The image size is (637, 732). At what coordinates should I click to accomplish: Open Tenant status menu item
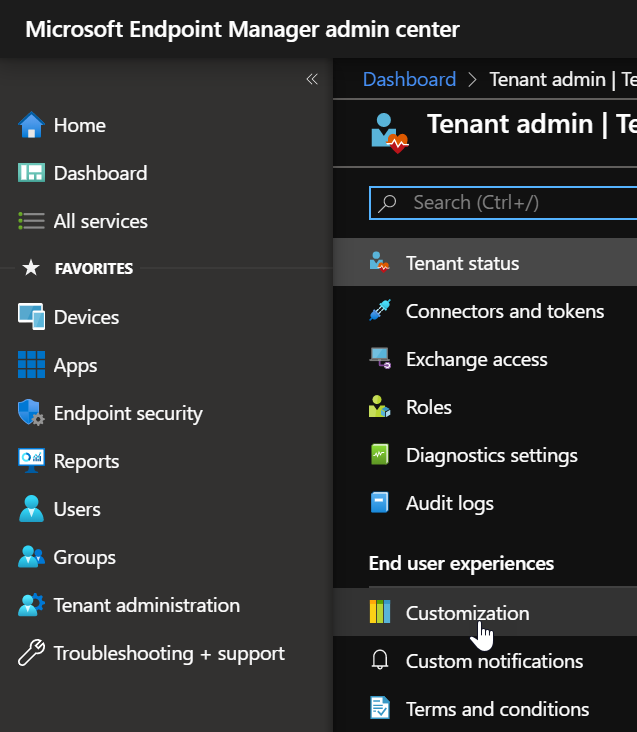pyautogui.click(x=462, y=263)
